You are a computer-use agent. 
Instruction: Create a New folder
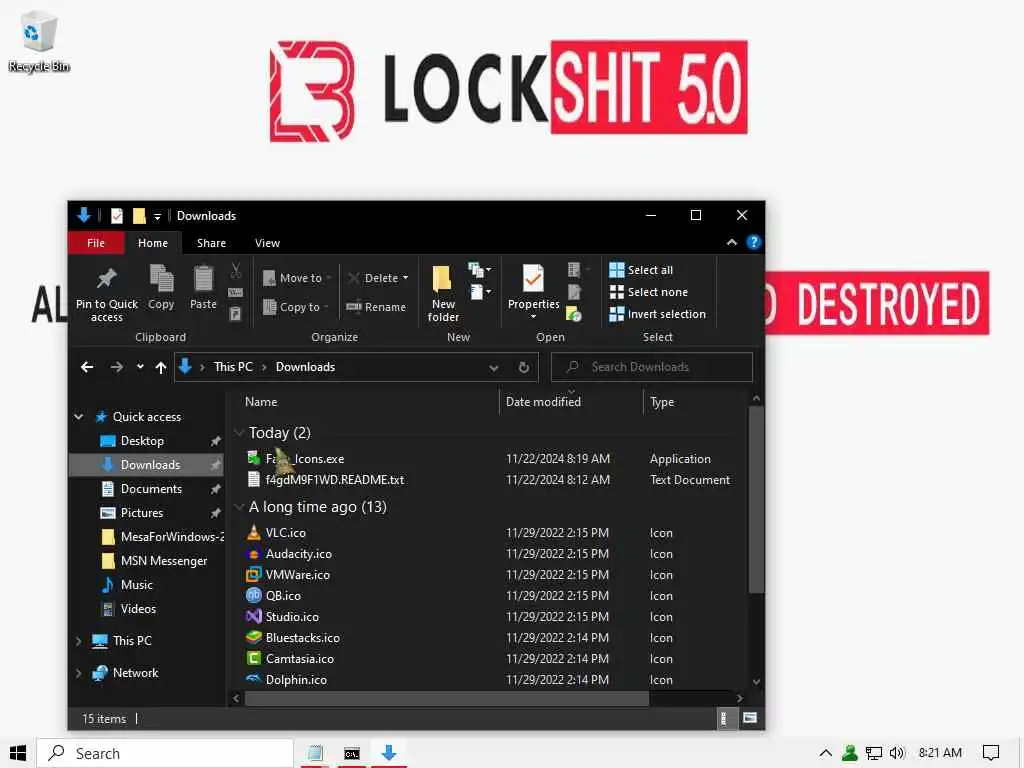(x=443, y=293)
